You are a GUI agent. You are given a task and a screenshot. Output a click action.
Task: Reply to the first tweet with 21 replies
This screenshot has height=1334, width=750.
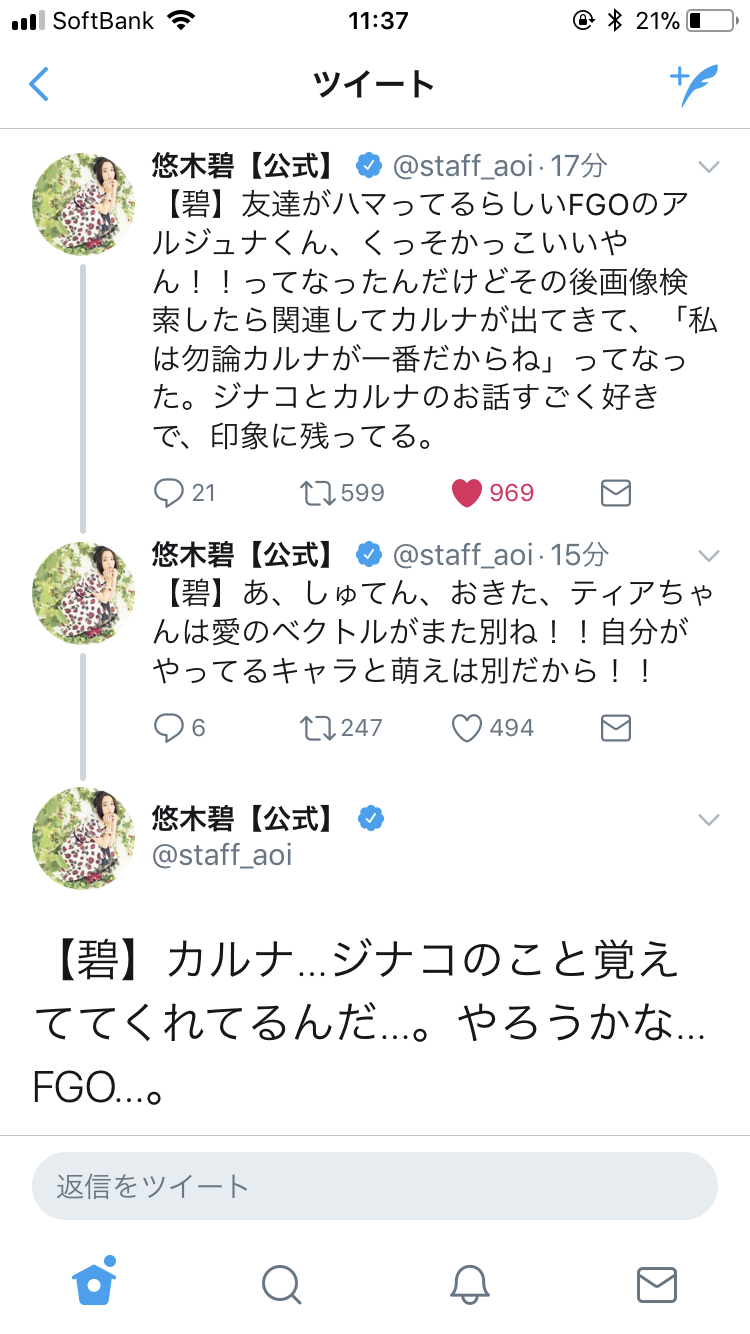coord(169,492)
